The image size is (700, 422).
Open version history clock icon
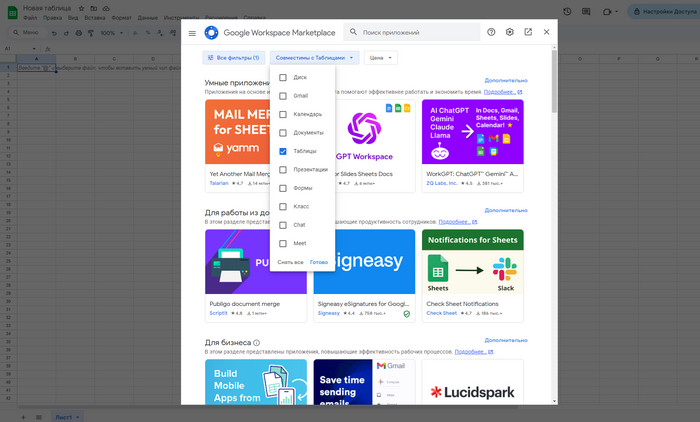[567, 12]
